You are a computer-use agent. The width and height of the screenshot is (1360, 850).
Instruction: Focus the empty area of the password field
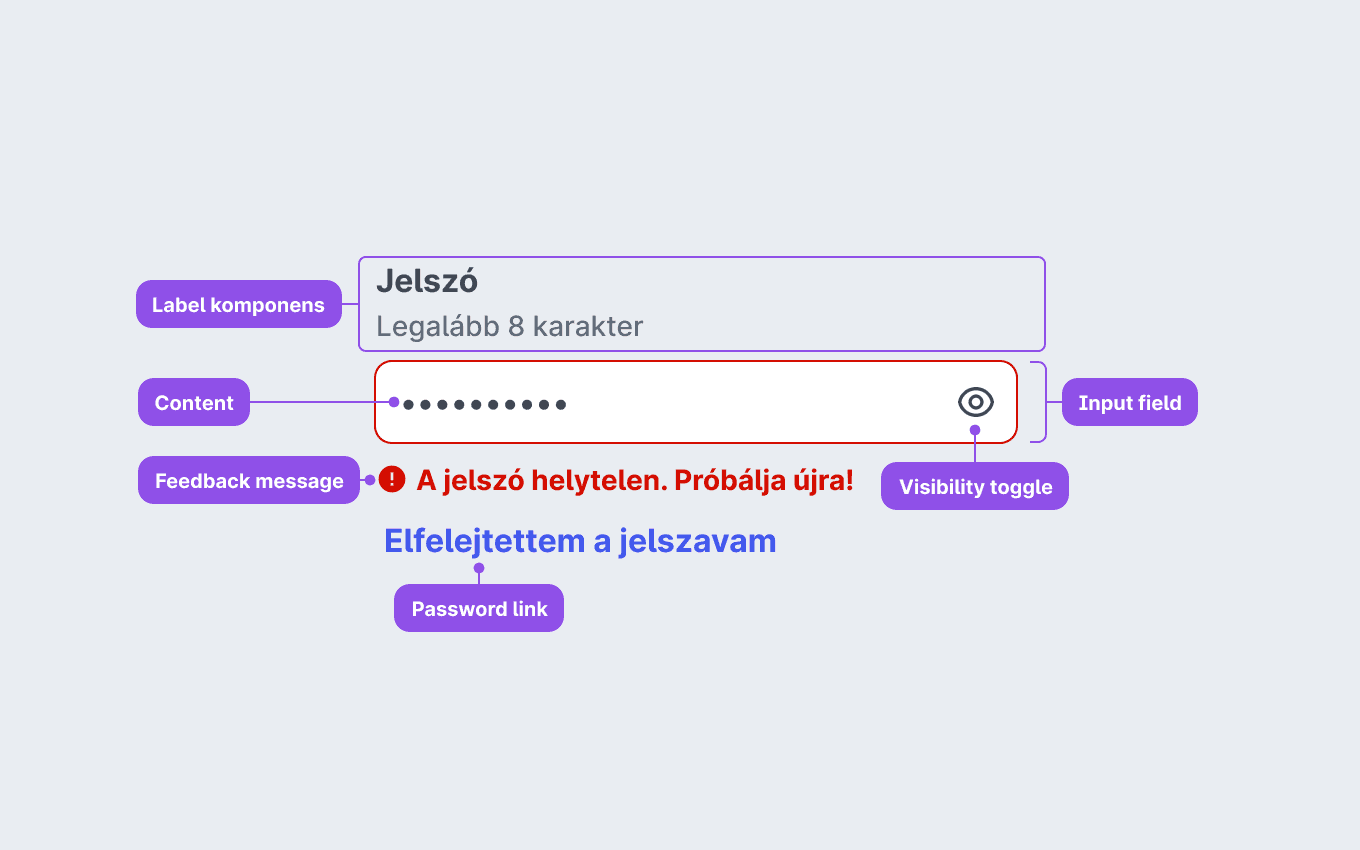click(760, 402)
